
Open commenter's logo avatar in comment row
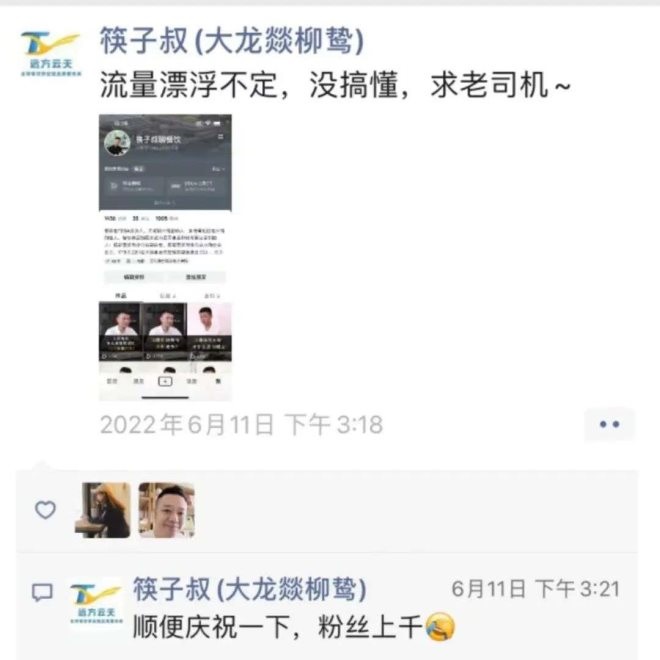(x=96, y=603)
